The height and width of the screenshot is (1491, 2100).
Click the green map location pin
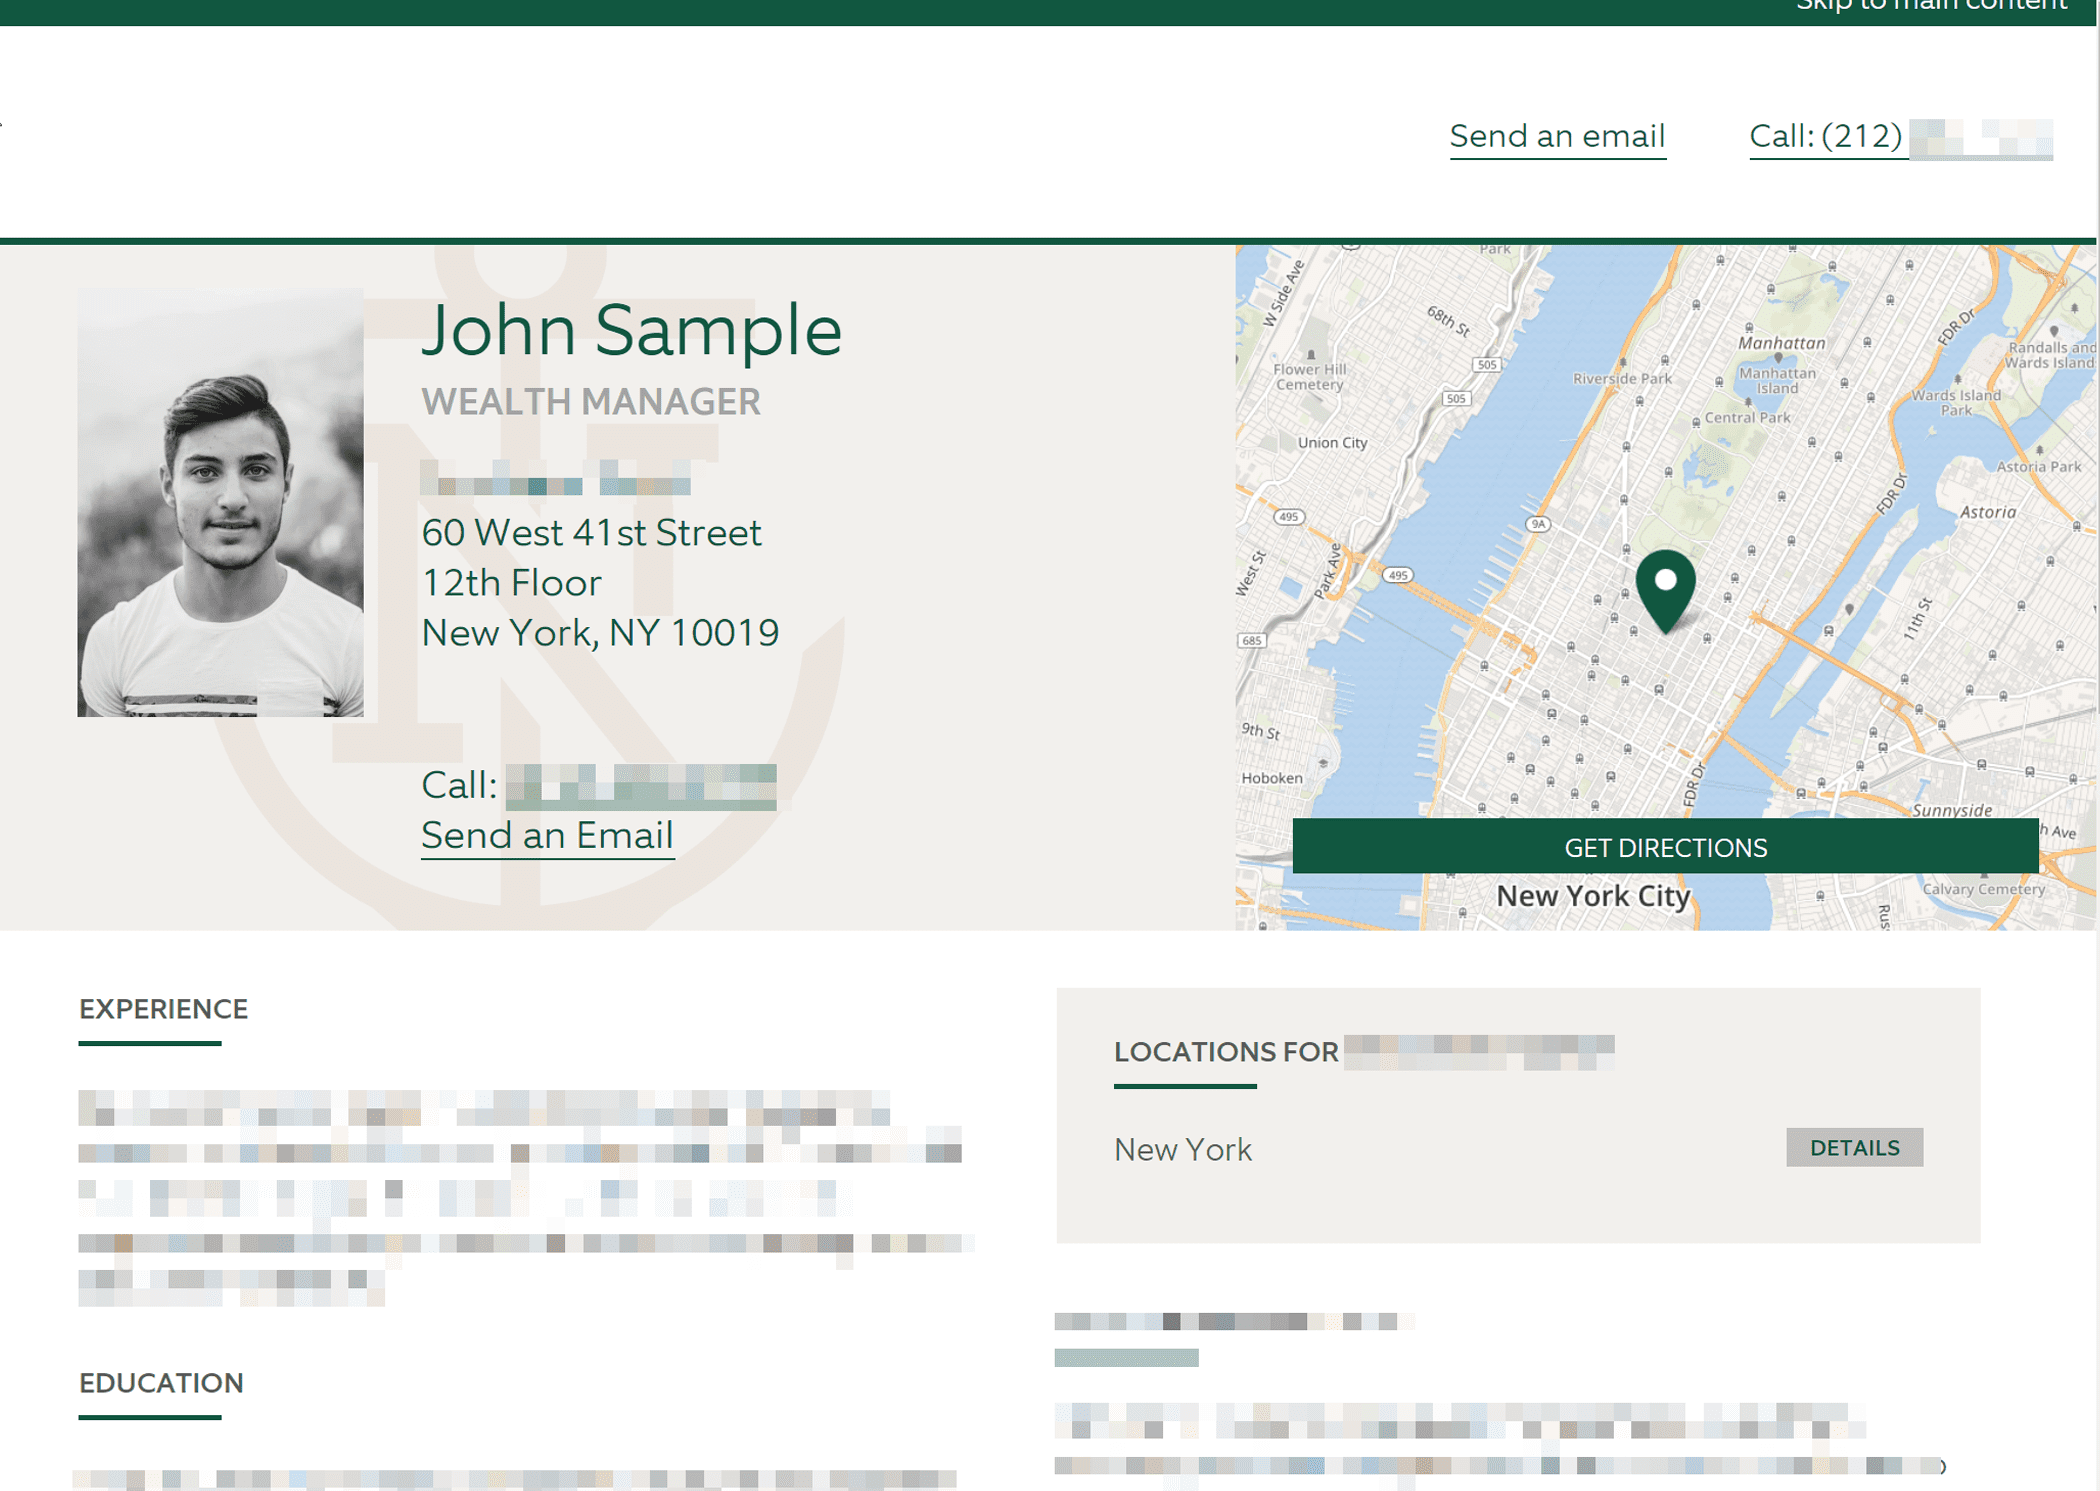pyautogui.click(x=1665, y=588)
